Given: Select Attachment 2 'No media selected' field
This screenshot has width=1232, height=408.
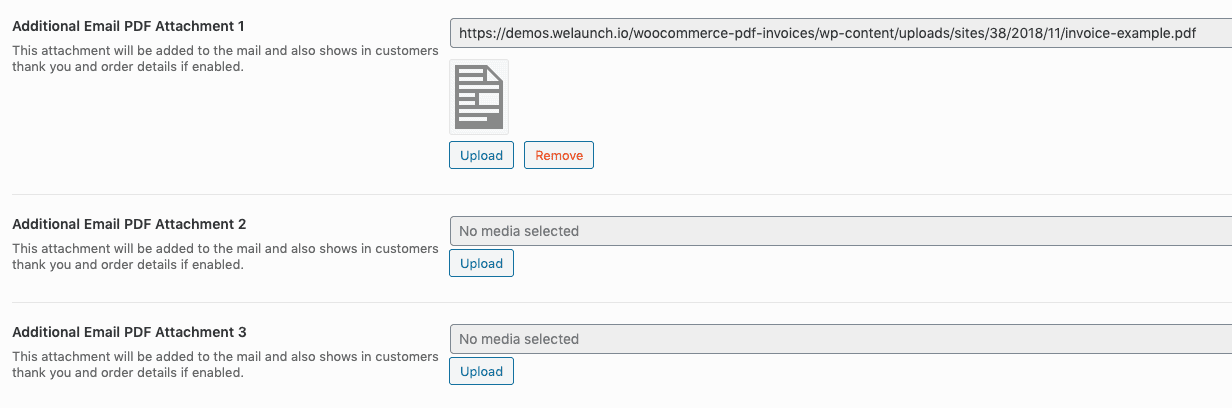Looking at the screenshot, I should click(841, 231).
